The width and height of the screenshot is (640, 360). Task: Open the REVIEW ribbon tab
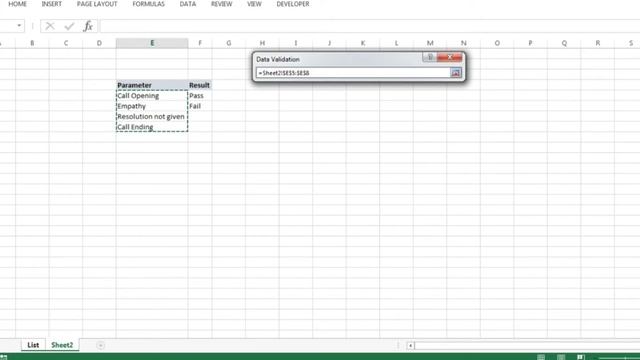click(x=222, y=4)
